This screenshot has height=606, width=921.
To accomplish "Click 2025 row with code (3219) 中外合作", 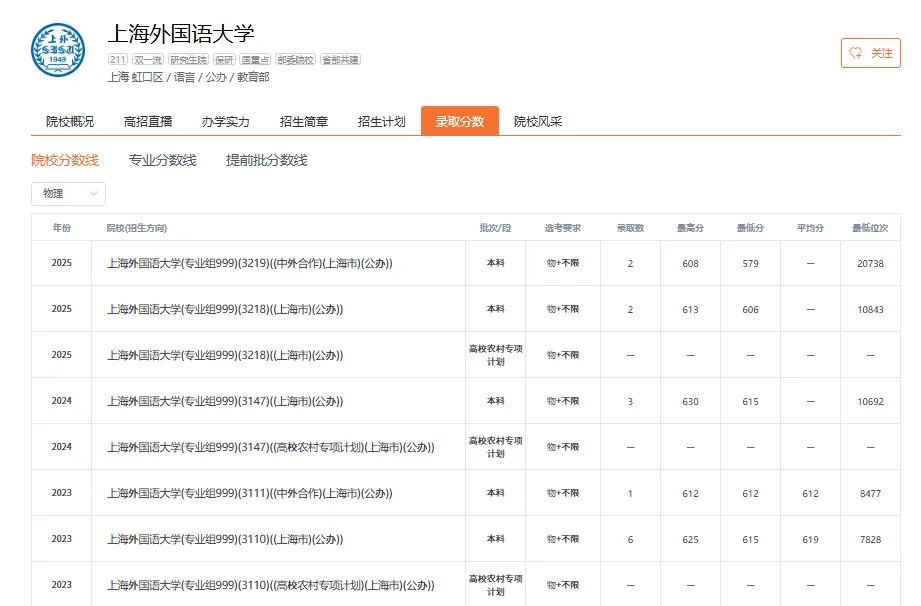I will 466,263.
